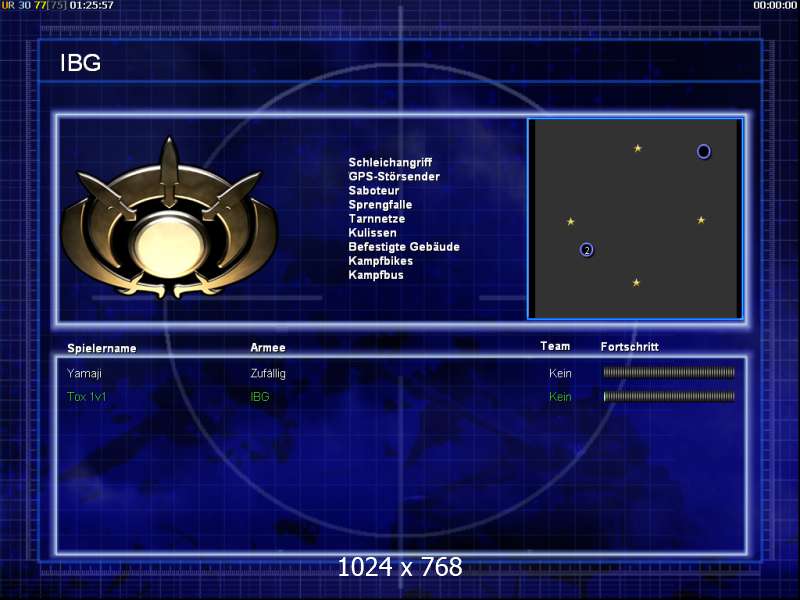
Task: Click the golden IBG faction emblem
Action: [169, 219]
